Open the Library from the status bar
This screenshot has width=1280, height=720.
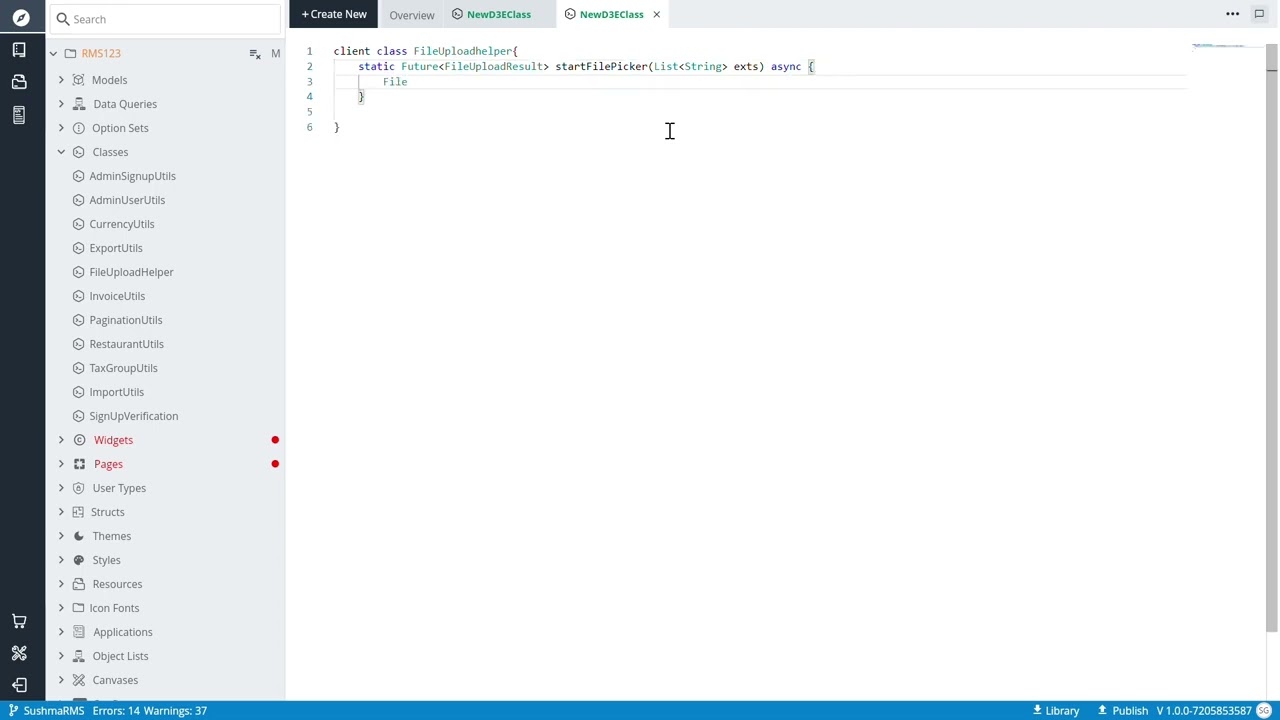point(1056,711)
